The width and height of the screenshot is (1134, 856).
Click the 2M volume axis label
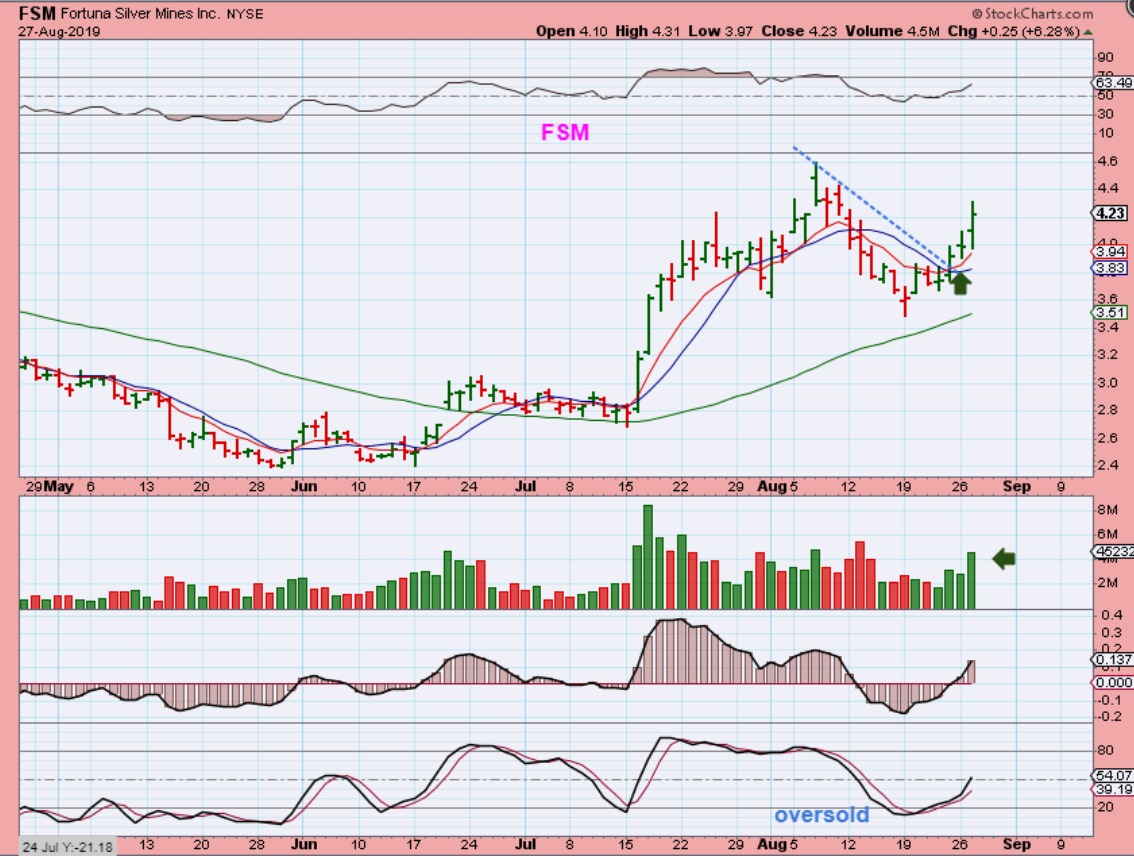[x=1107, y=583]
